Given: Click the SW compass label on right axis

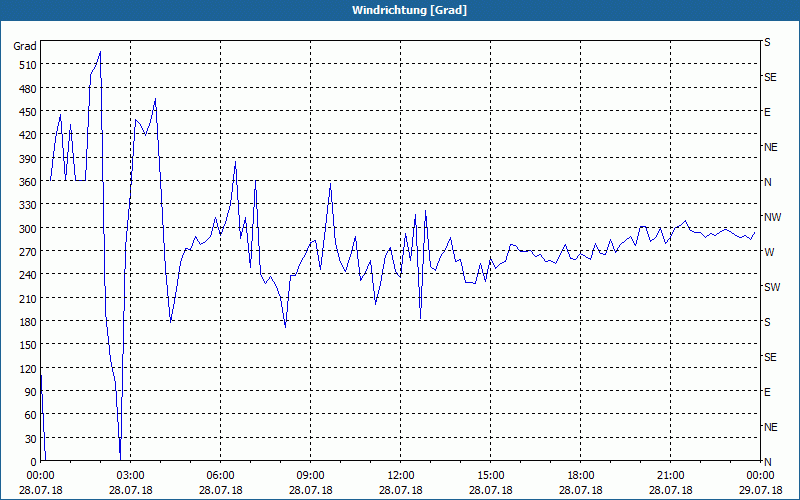Looking at the screenshot, I should pos(772,287).
